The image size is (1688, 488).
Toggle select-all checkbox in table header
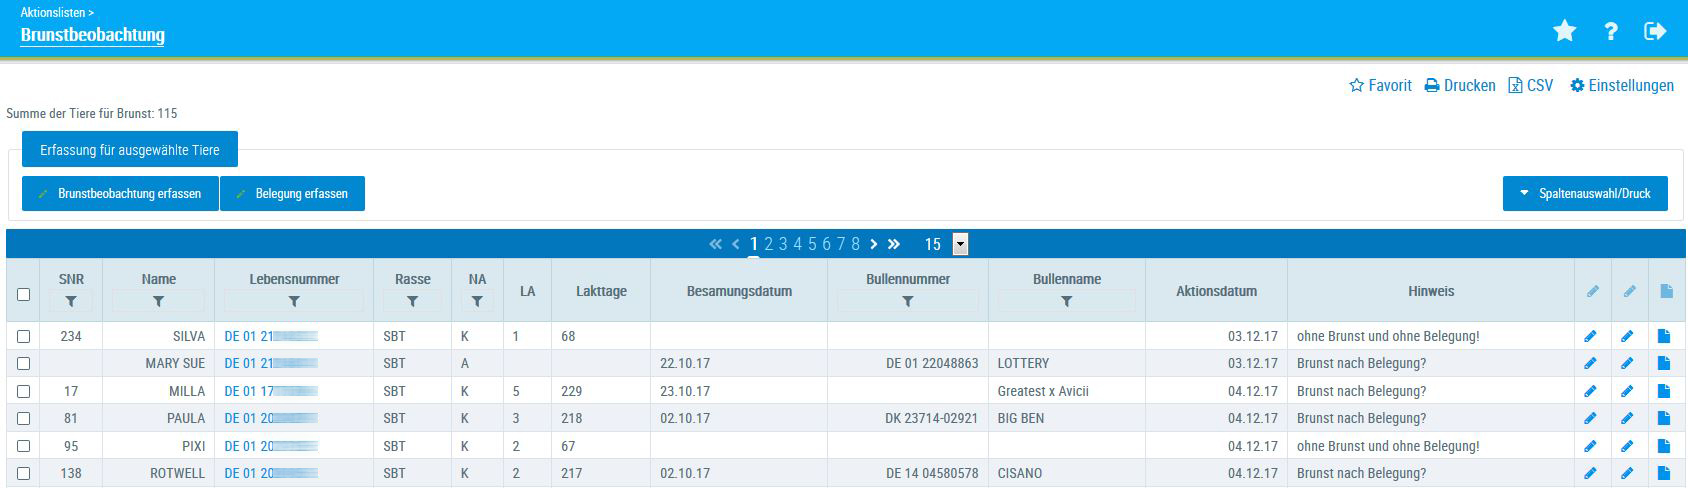click(x=24, y=294)
